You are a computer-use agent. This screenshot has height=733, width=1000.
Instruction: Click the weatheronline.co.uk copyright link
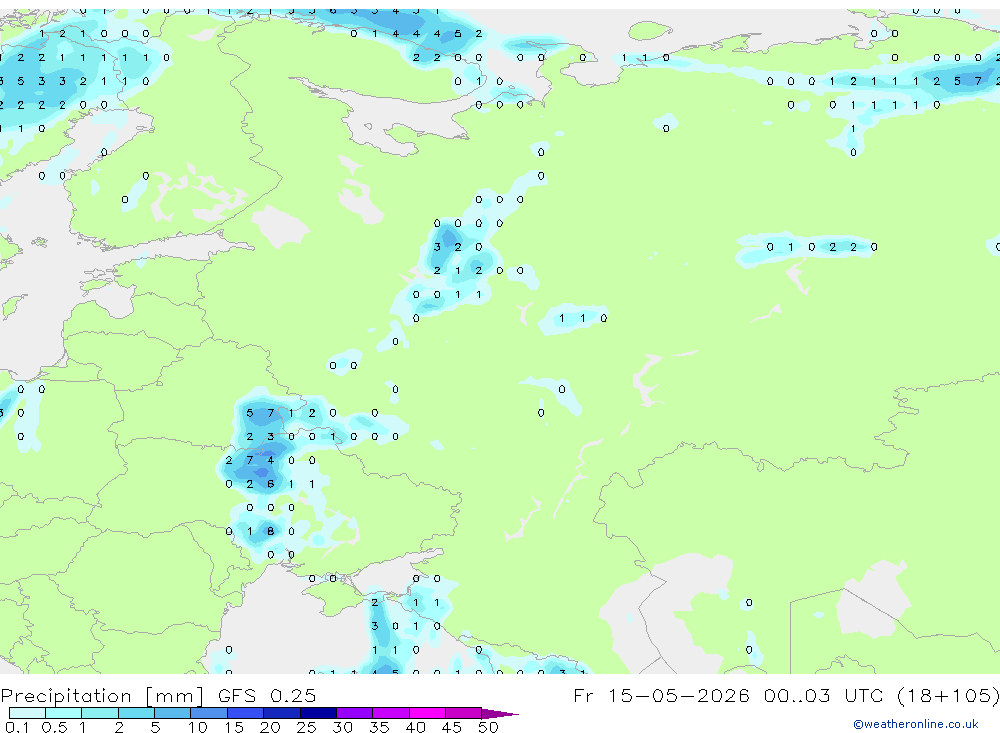click(916, 724)
